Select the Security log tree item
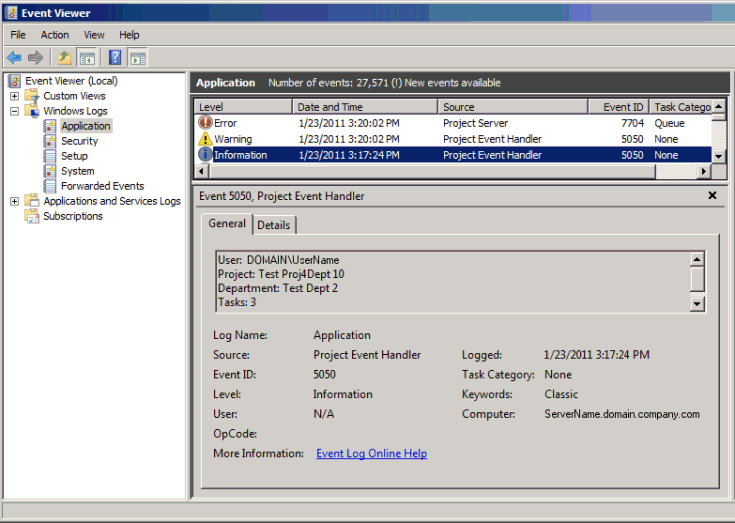 [79, 141]
